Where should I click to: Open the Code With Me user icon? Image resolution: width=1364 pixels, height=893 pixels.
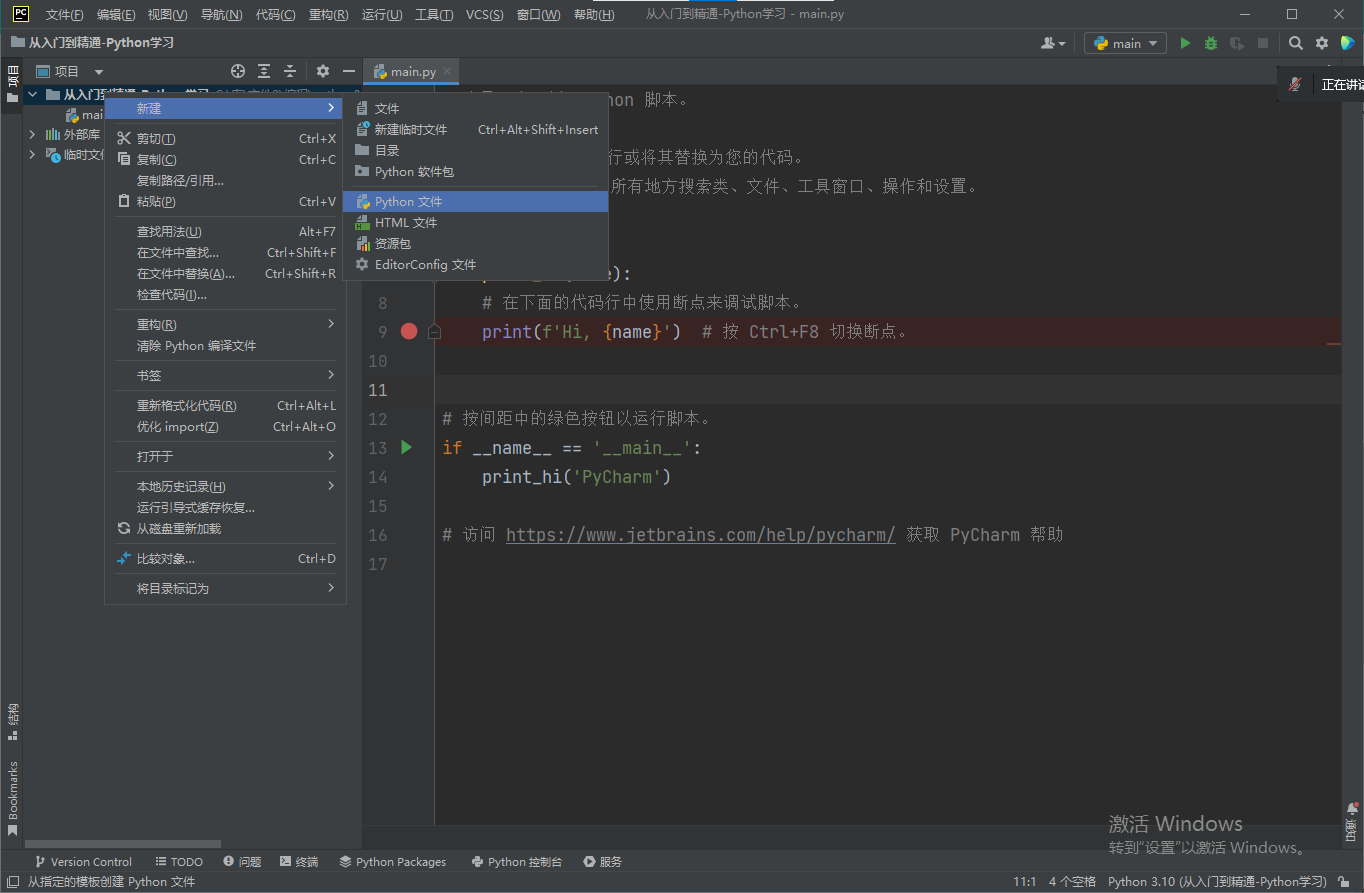pos(1052,43)
